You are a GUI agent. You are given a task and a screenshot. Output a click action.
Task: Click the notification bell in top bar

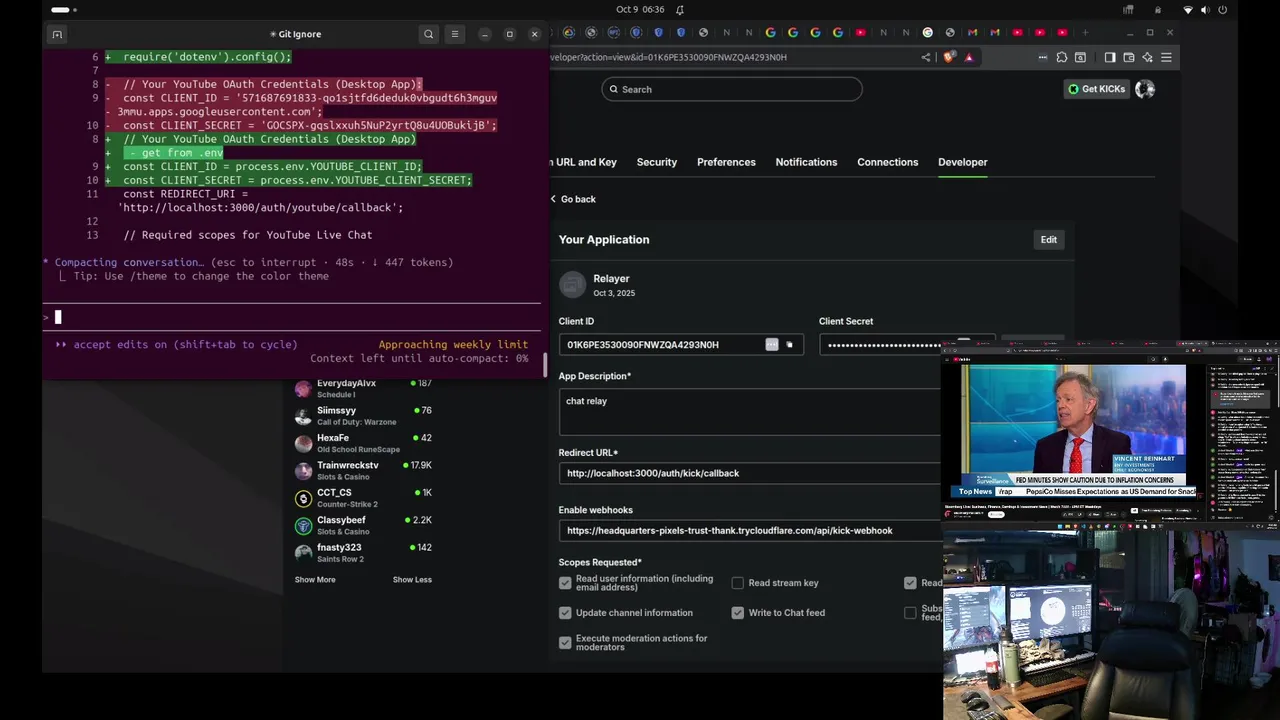tap(680, 9)
